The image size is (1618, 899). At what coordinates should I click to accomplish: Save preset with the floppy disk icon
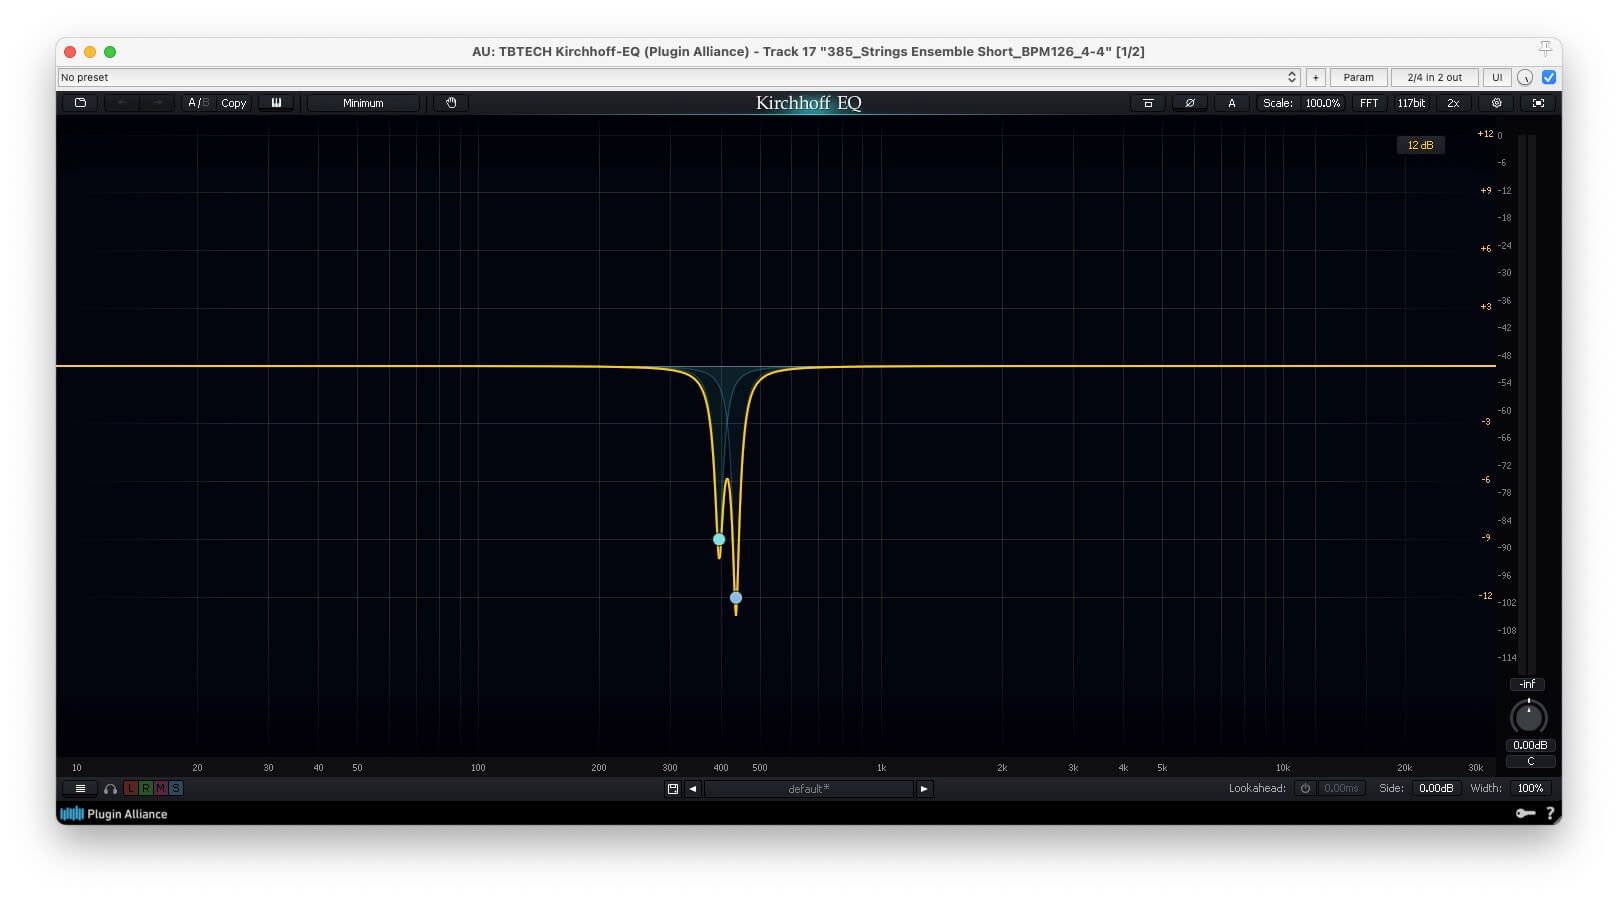pos(673,789)
